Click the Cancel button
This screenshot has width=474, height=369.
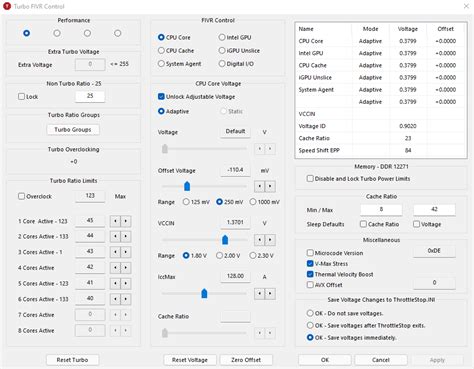[x=381, y=360]
